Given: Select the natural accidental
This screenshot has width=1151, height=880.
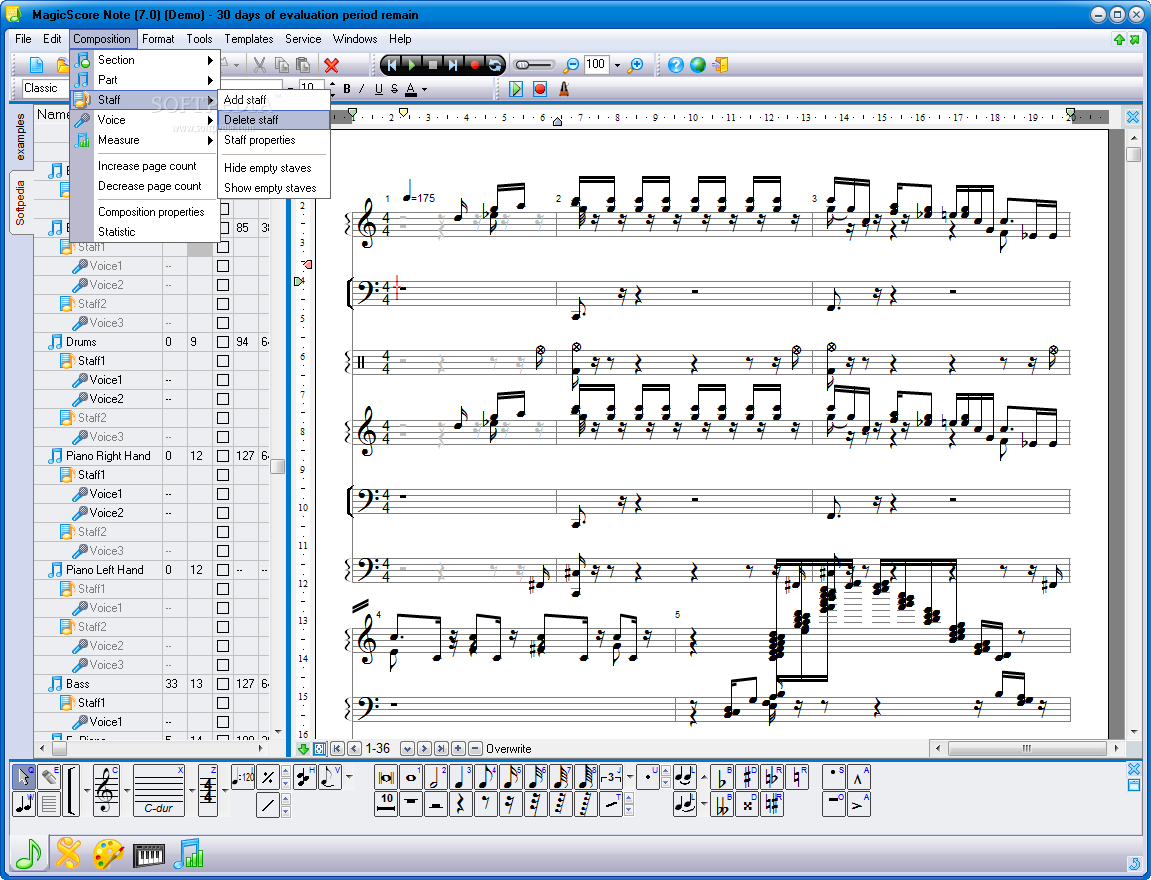Looking at the screenshot, I should pos(797,777).
